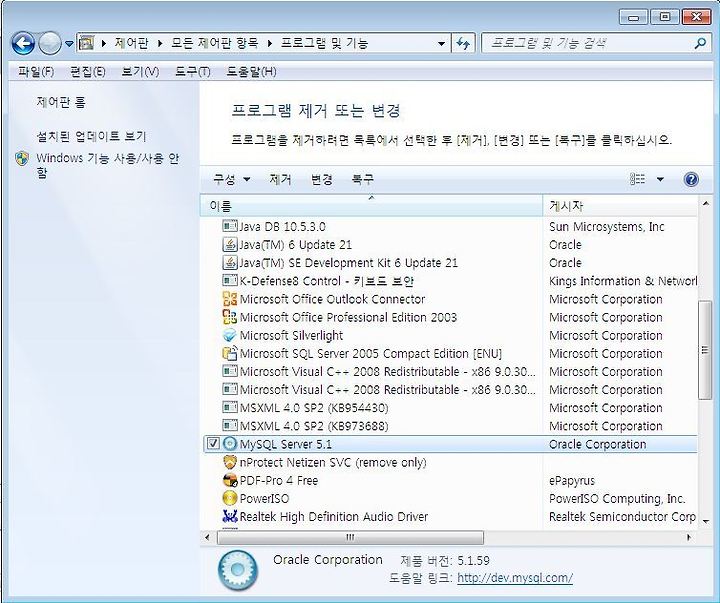This screenshot has width=720, height=603.
Task: Click the Office Professional Edition 2003 icon
Action: coord(230,317)
